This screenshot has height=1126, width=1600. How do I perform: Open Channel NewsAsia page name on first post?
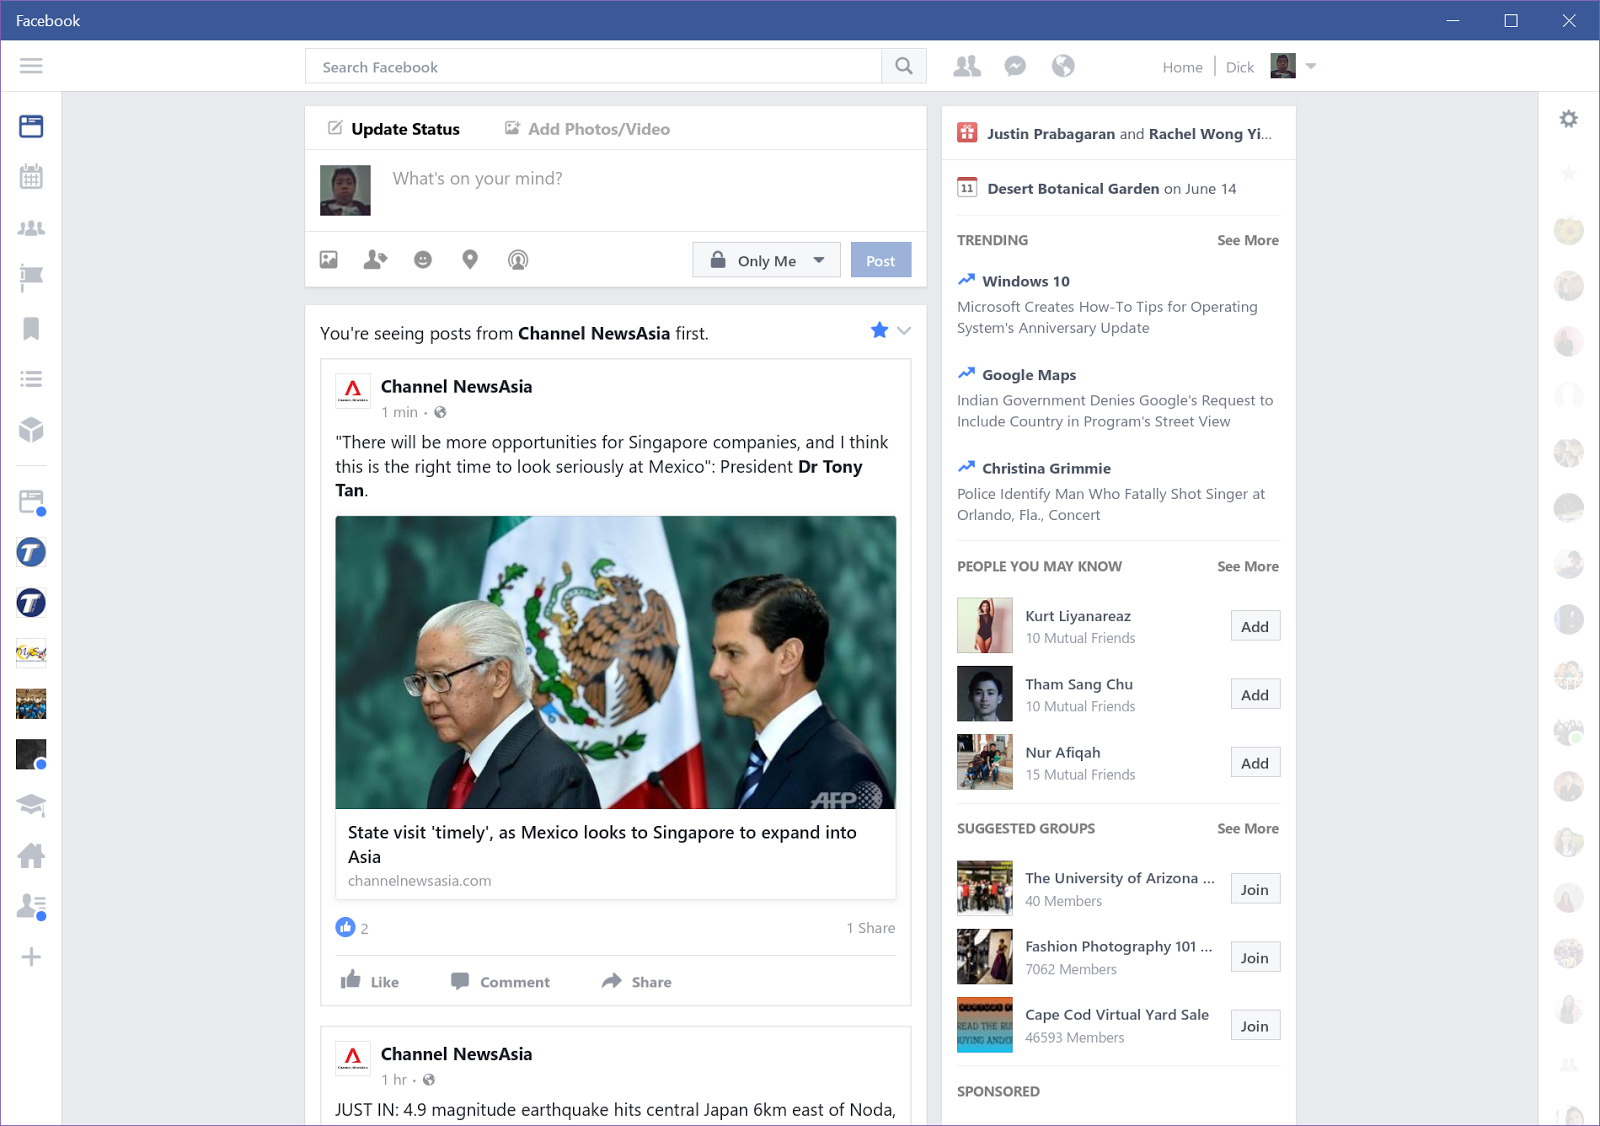456,387
